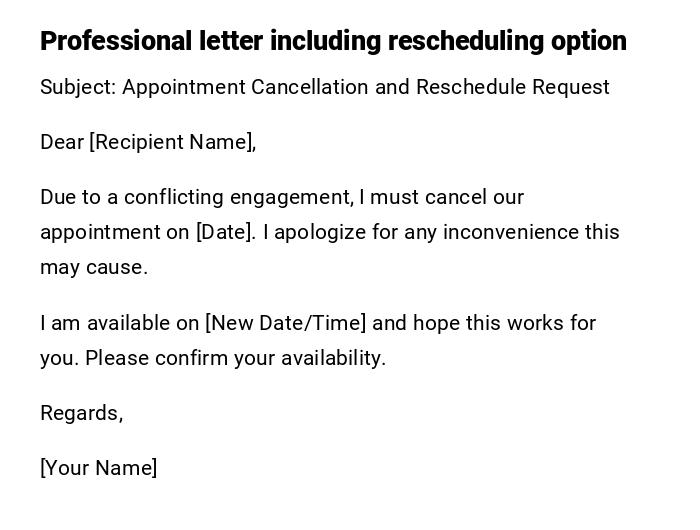Select the [Your Name] placeholder
700x530 pixels.
point(98,468)
